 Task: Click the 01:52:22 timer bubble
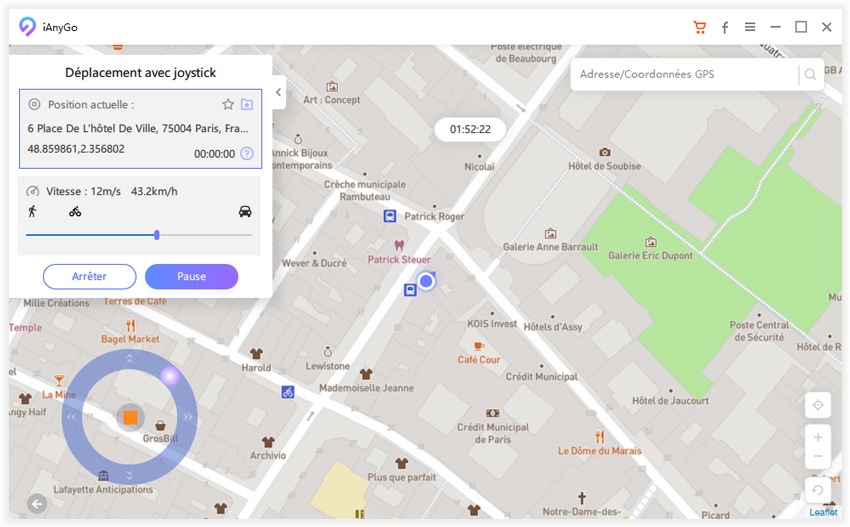coord(470,130)
